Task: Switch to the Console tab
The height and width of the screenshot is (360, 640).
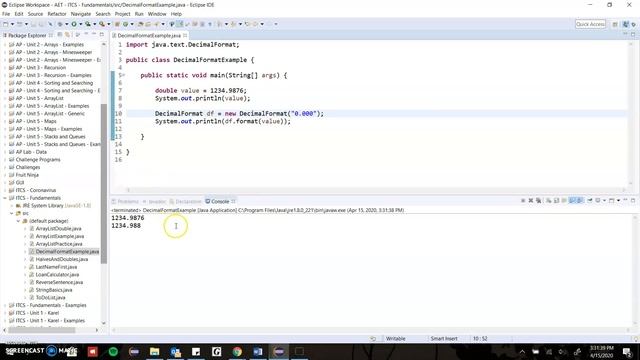Action: 220,201
